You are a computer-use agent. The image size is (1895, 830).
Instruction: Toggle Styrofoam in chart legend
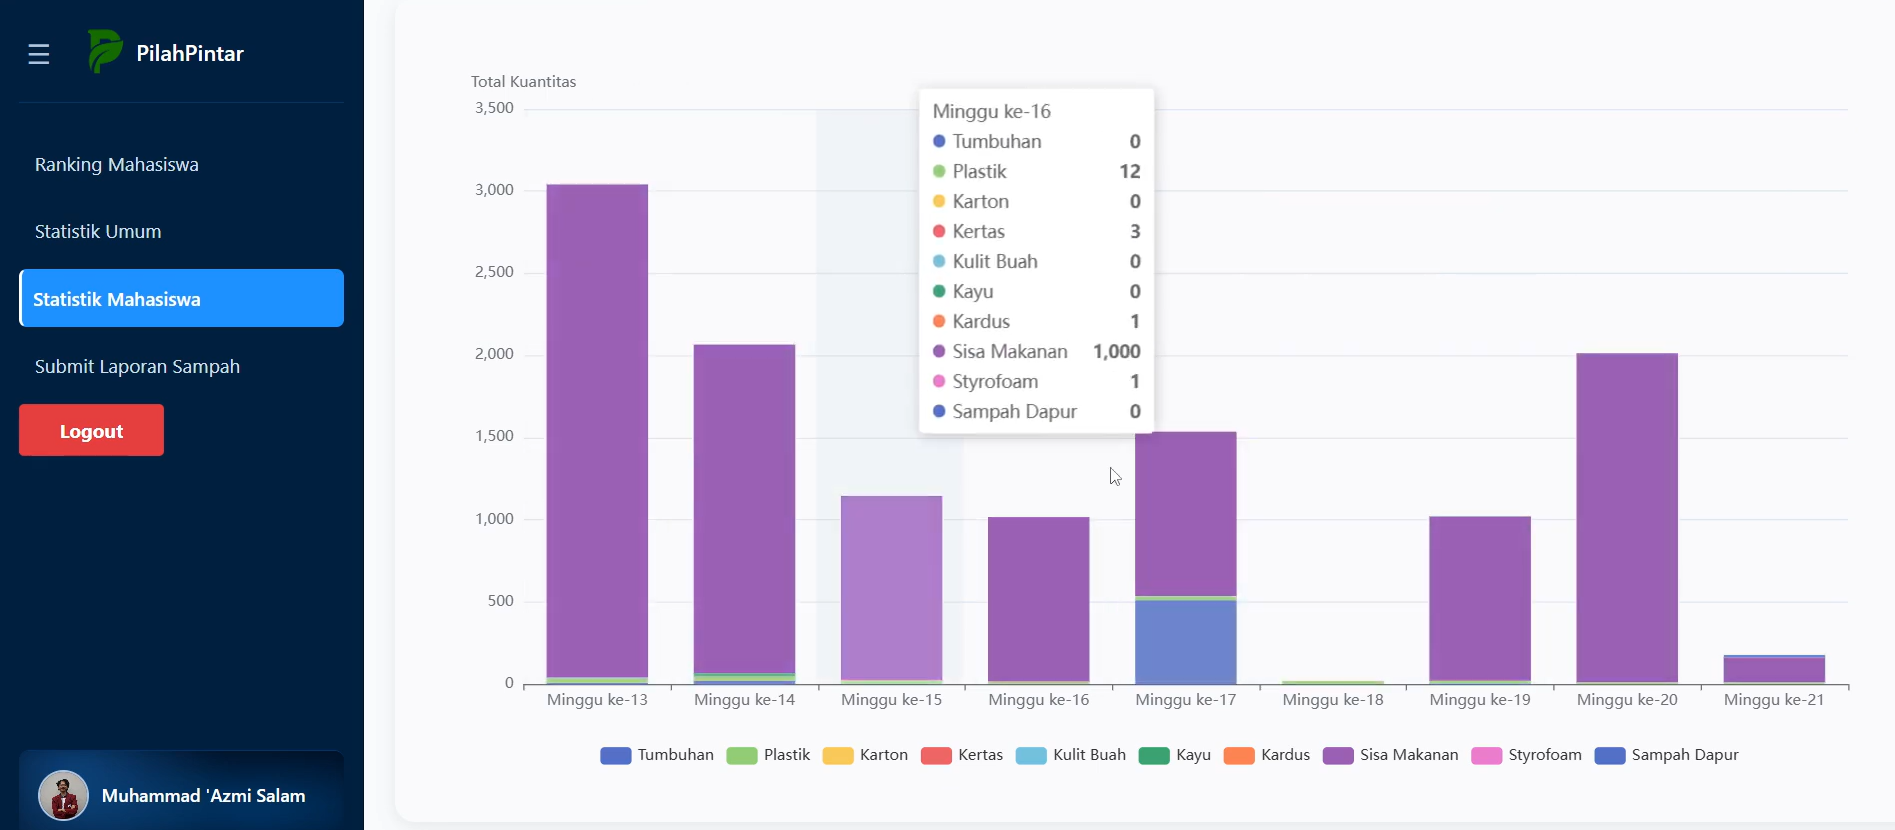pos(1527,755)
